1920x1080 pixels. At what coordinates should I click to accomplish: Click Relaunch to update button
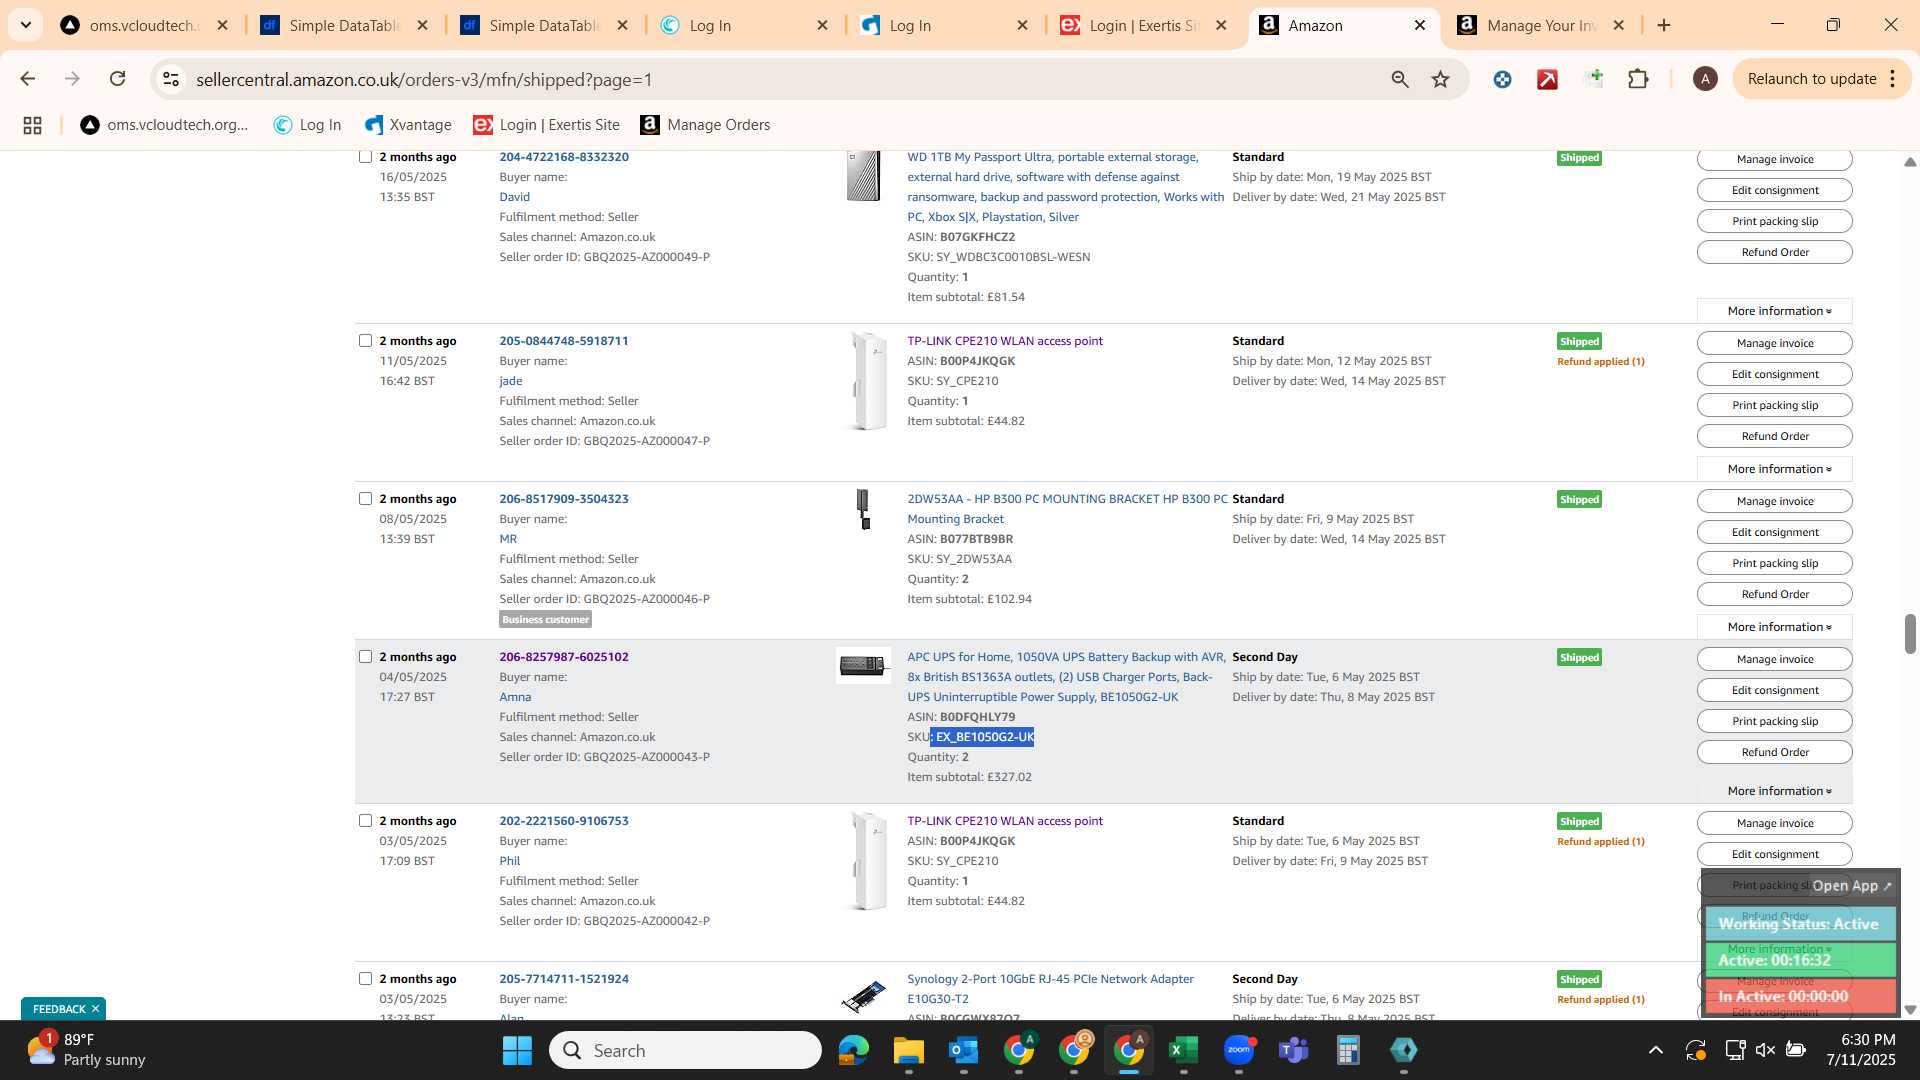click(x=1811, y=79)
